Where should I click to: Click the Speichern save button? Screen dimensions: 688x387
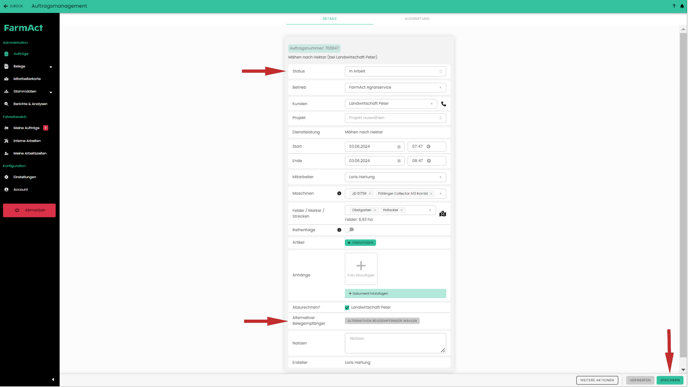(670, 380)
